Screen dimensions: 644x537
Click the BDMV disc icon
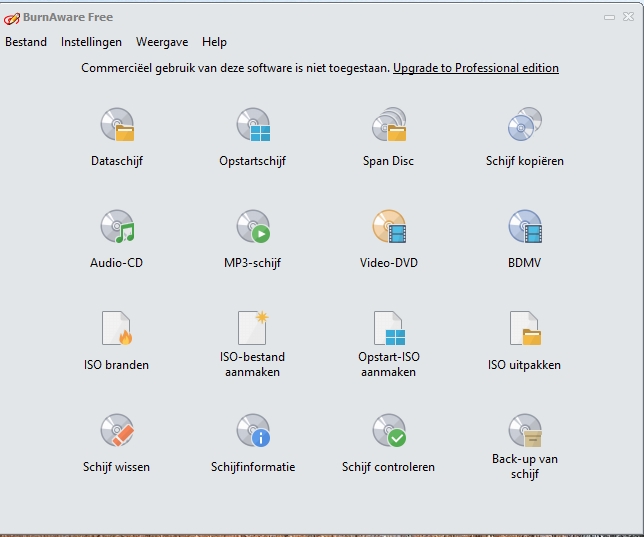coord(525,228)
